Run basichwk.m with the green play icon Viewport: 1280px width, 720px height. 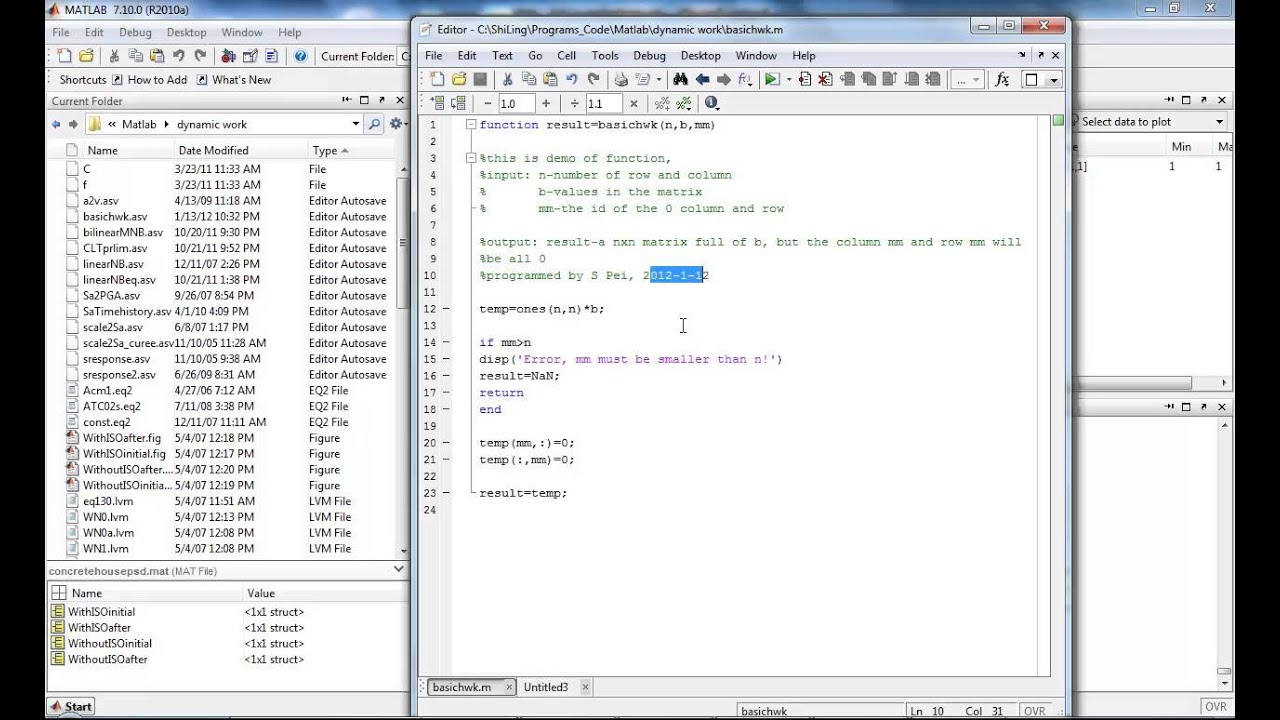coord(771,80)
